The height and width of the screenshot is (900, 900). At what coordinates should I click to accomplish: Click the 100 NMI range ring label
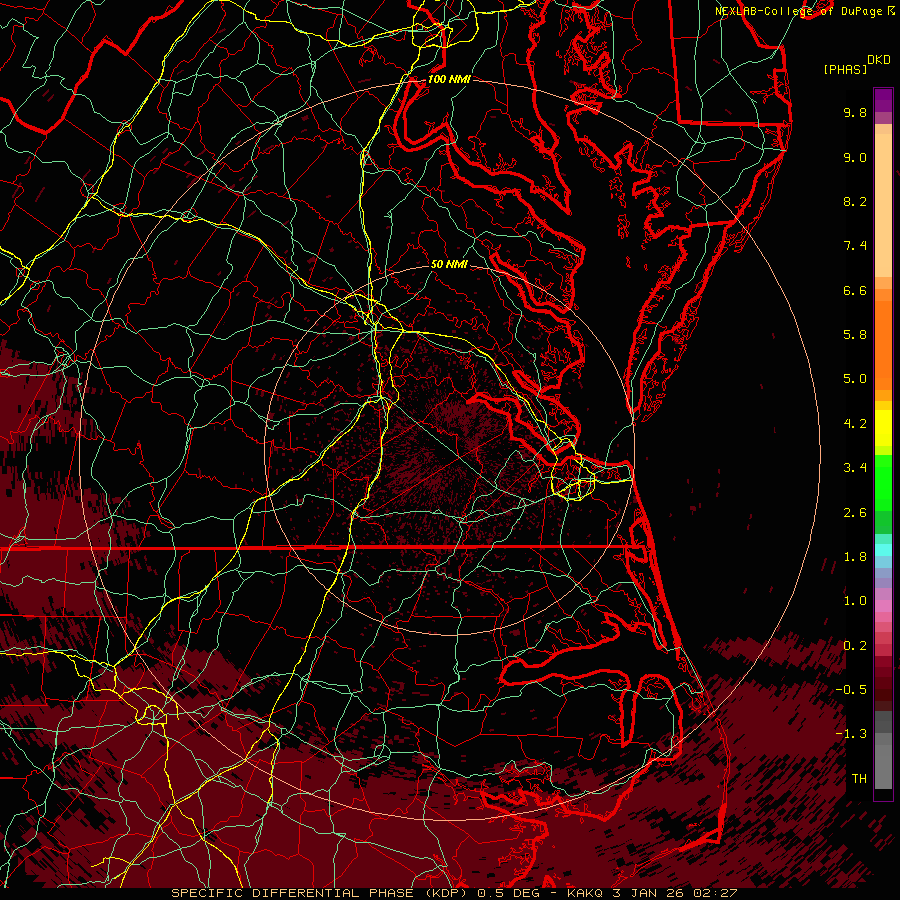point(449,79)
